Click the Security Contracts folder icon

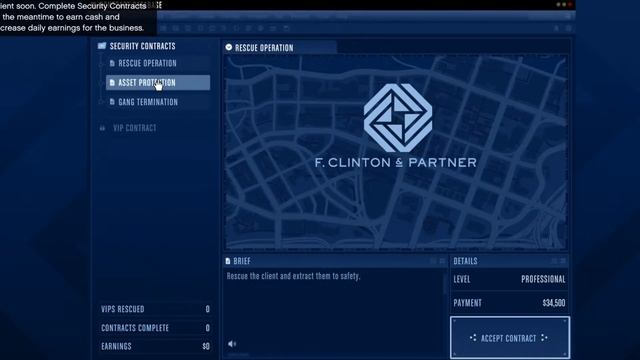coord(102,46)
